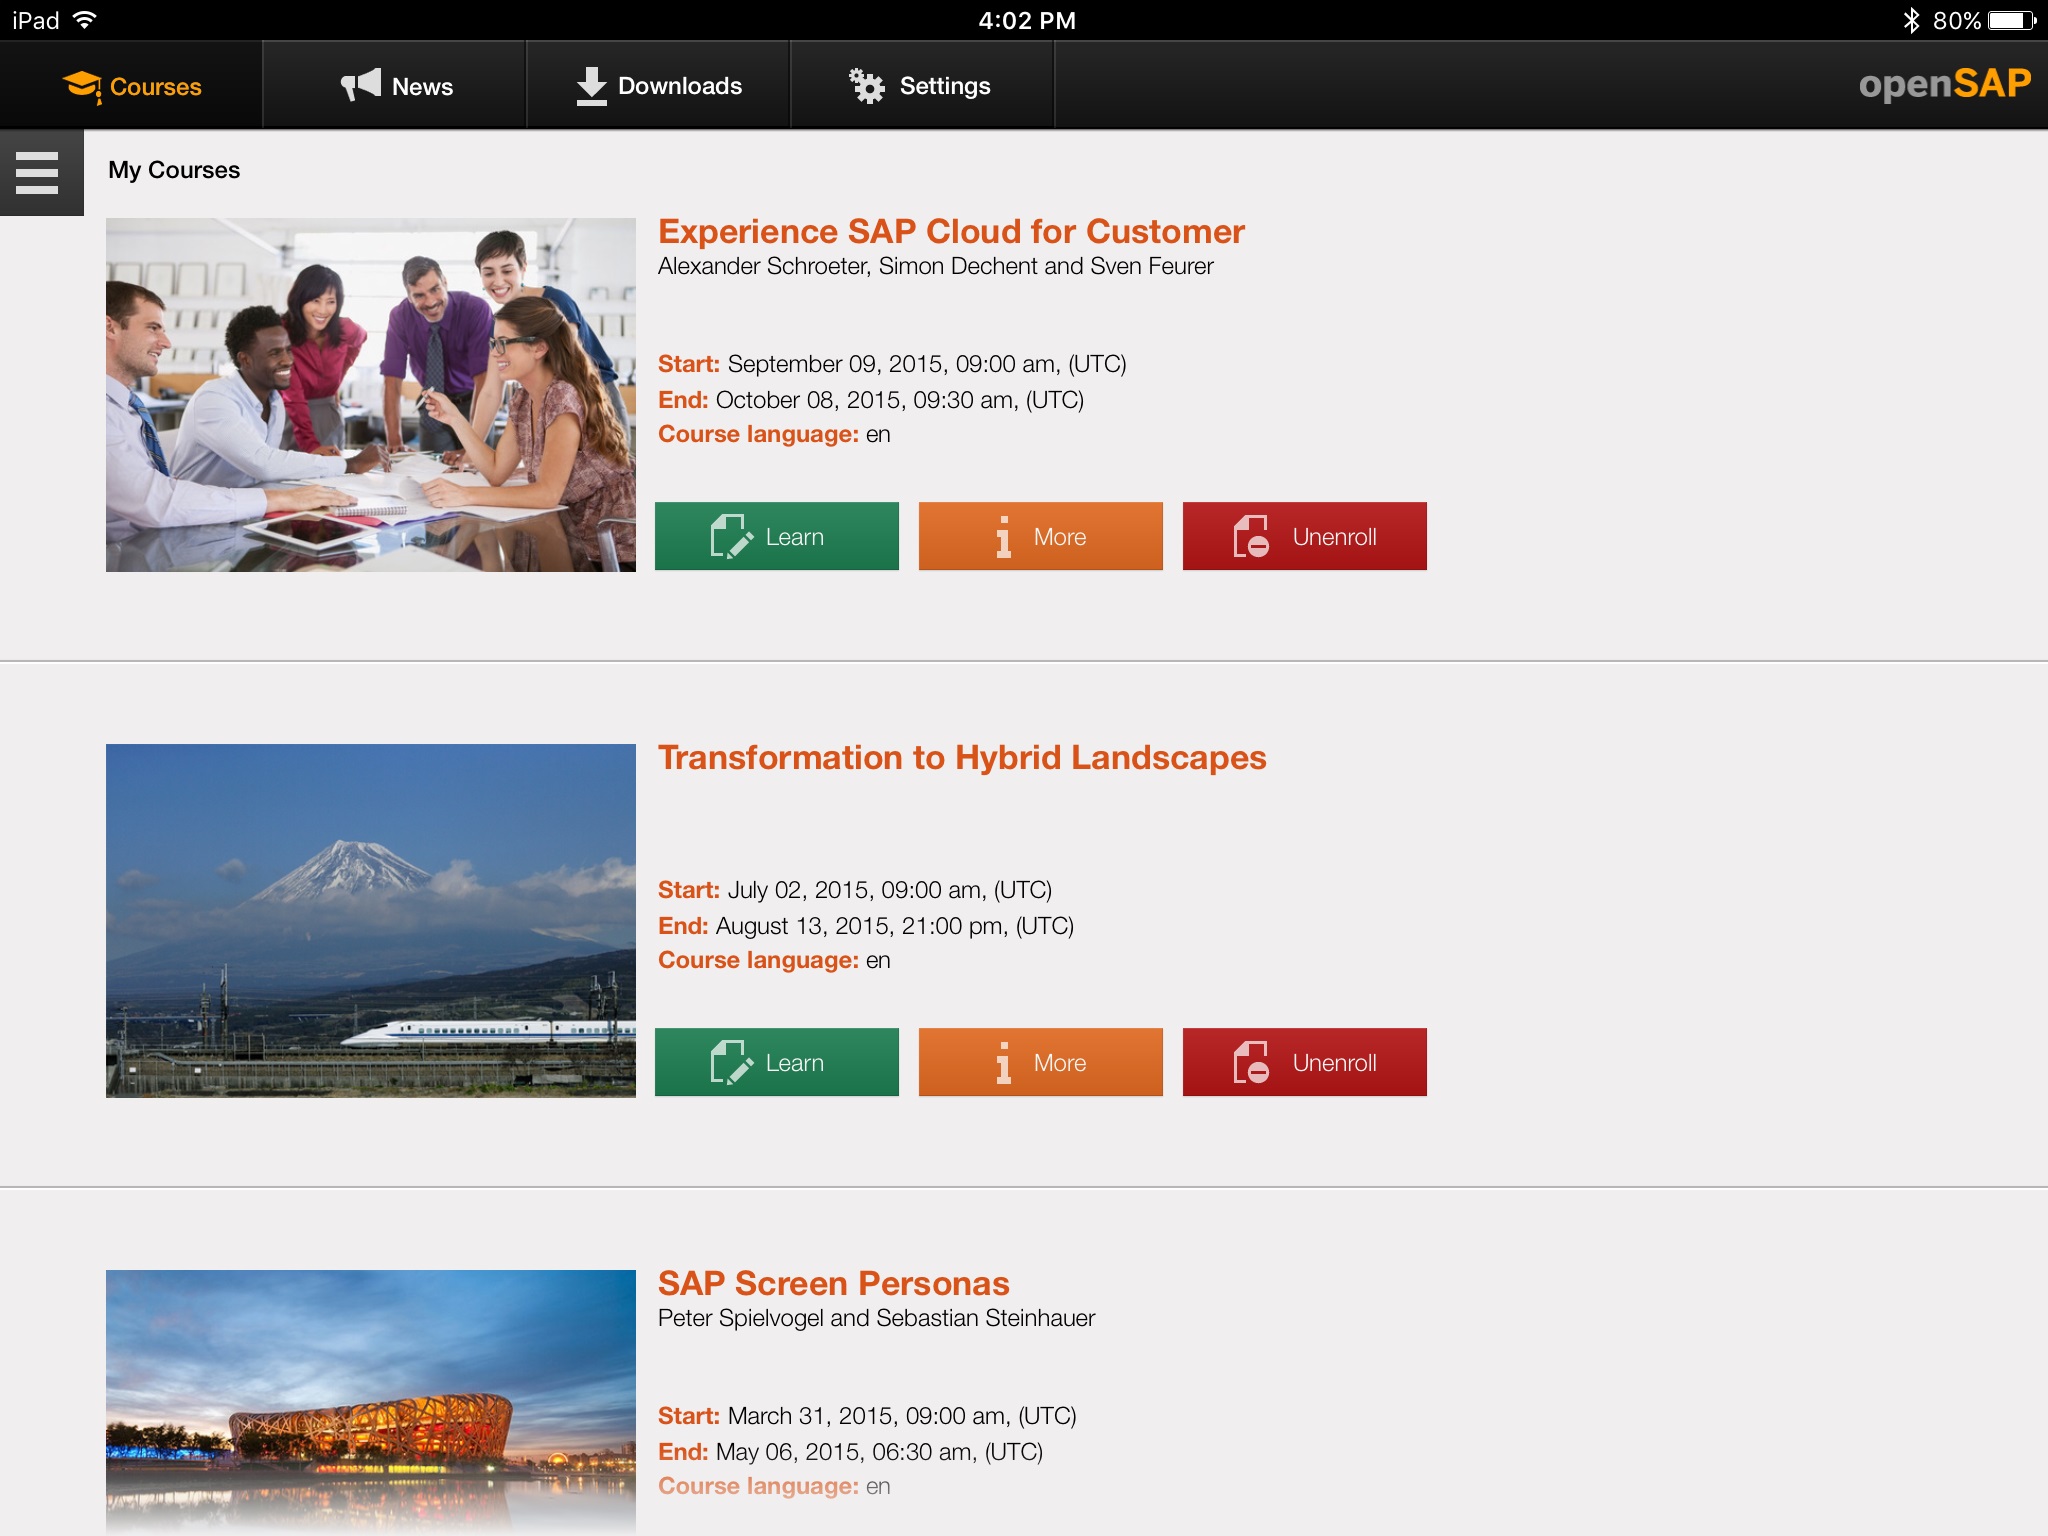Open SAP Screen Personas course title
Viewport: 2048px width, 1536px height.
point(833,1284)
